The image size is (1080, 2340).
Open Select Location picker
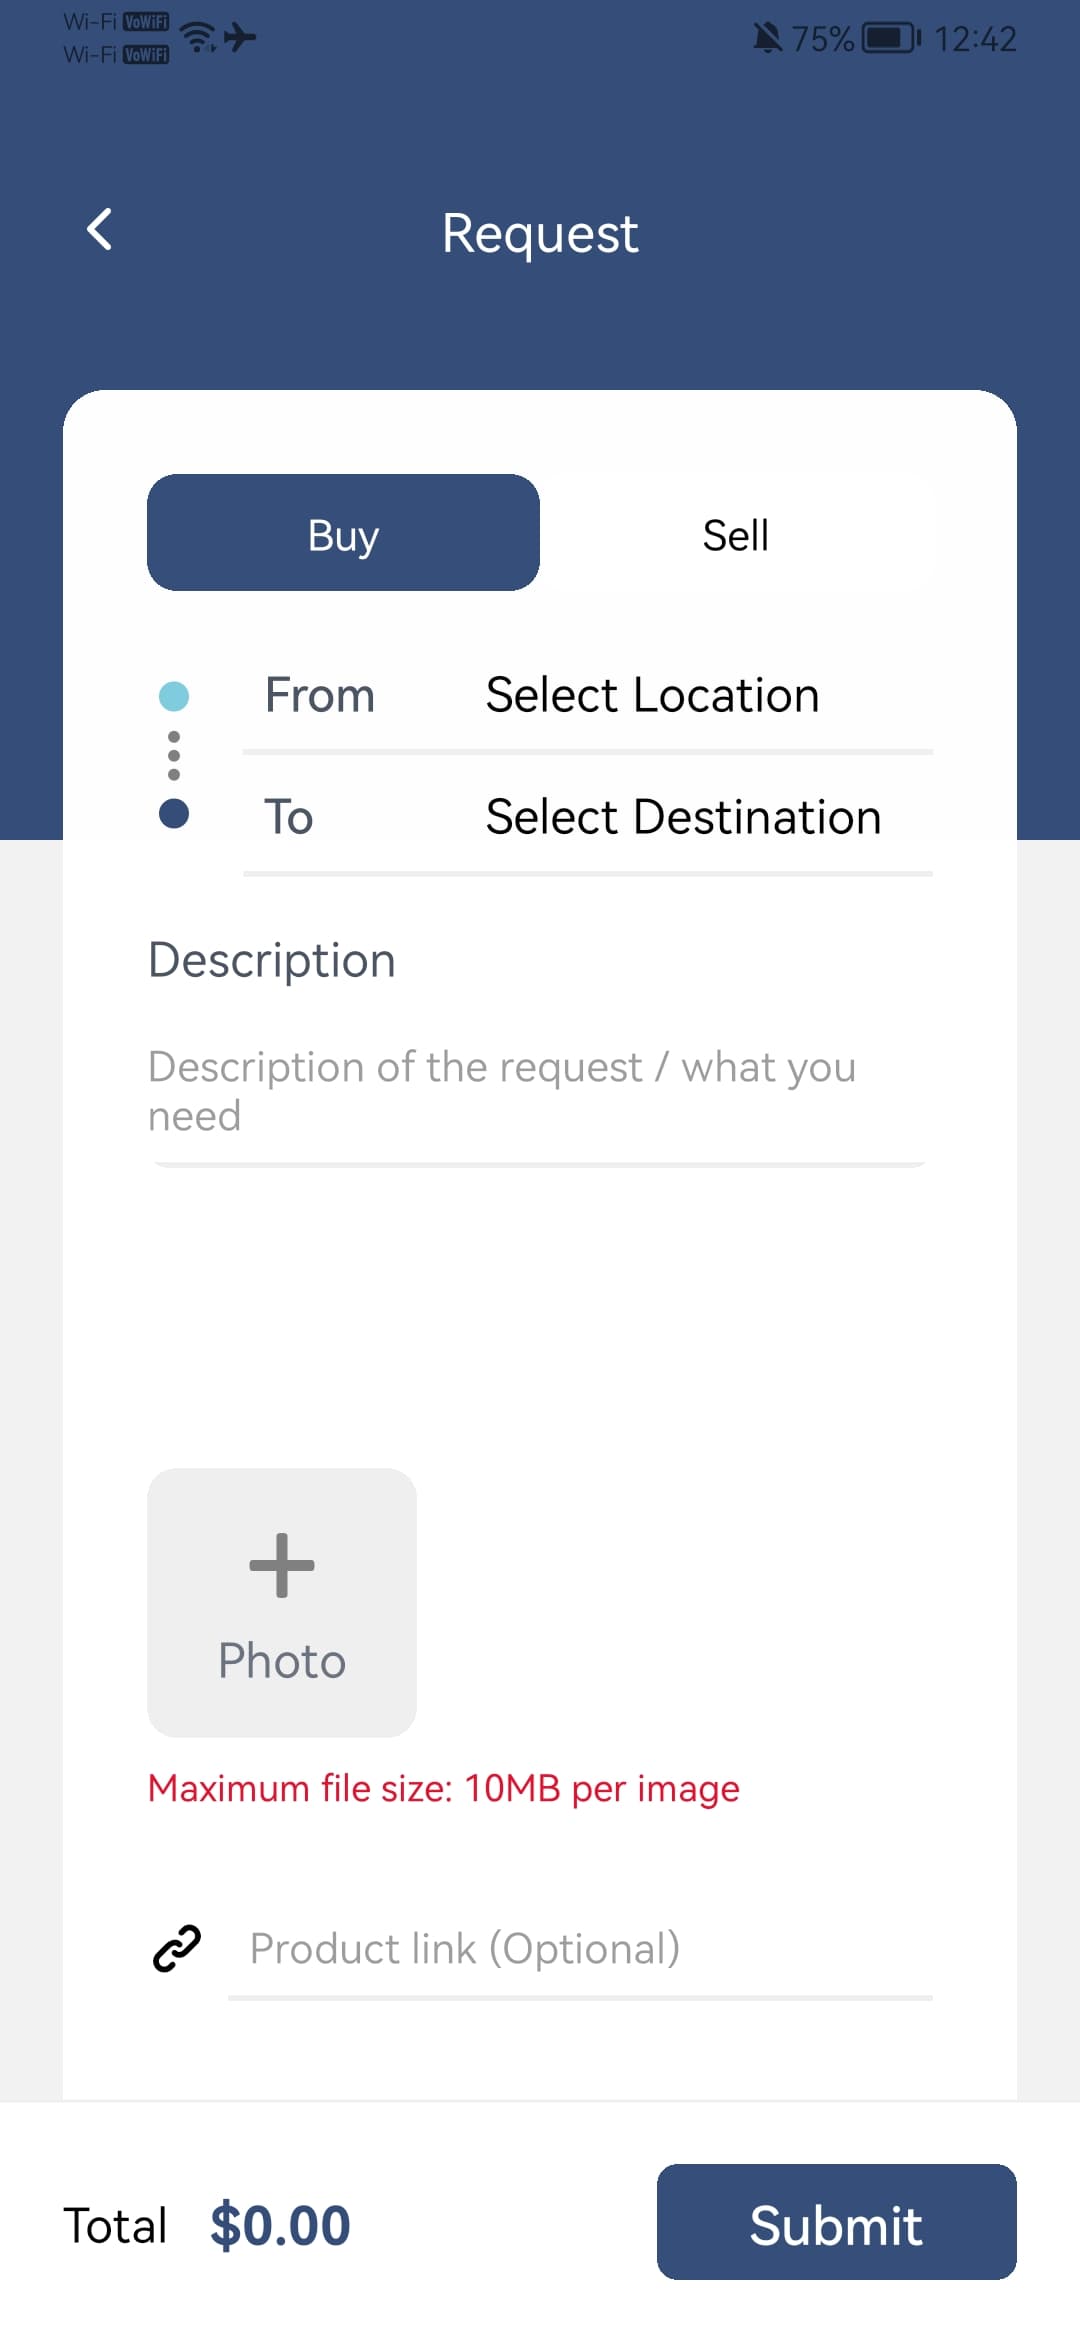tap(652, 695)
